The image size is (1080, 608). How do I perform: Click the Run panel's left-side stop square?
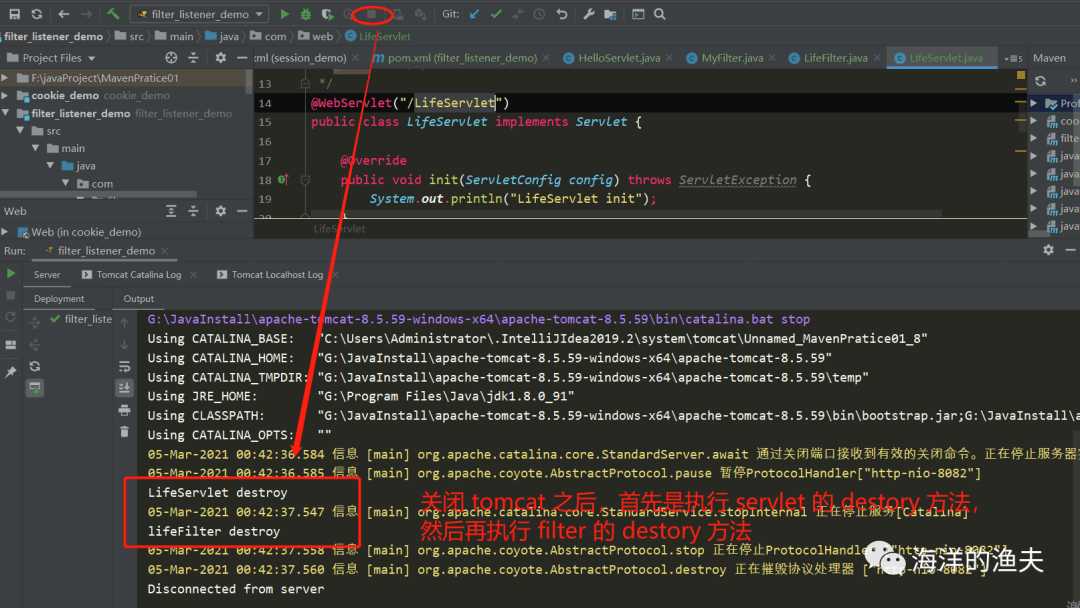[x=10, y=295]
